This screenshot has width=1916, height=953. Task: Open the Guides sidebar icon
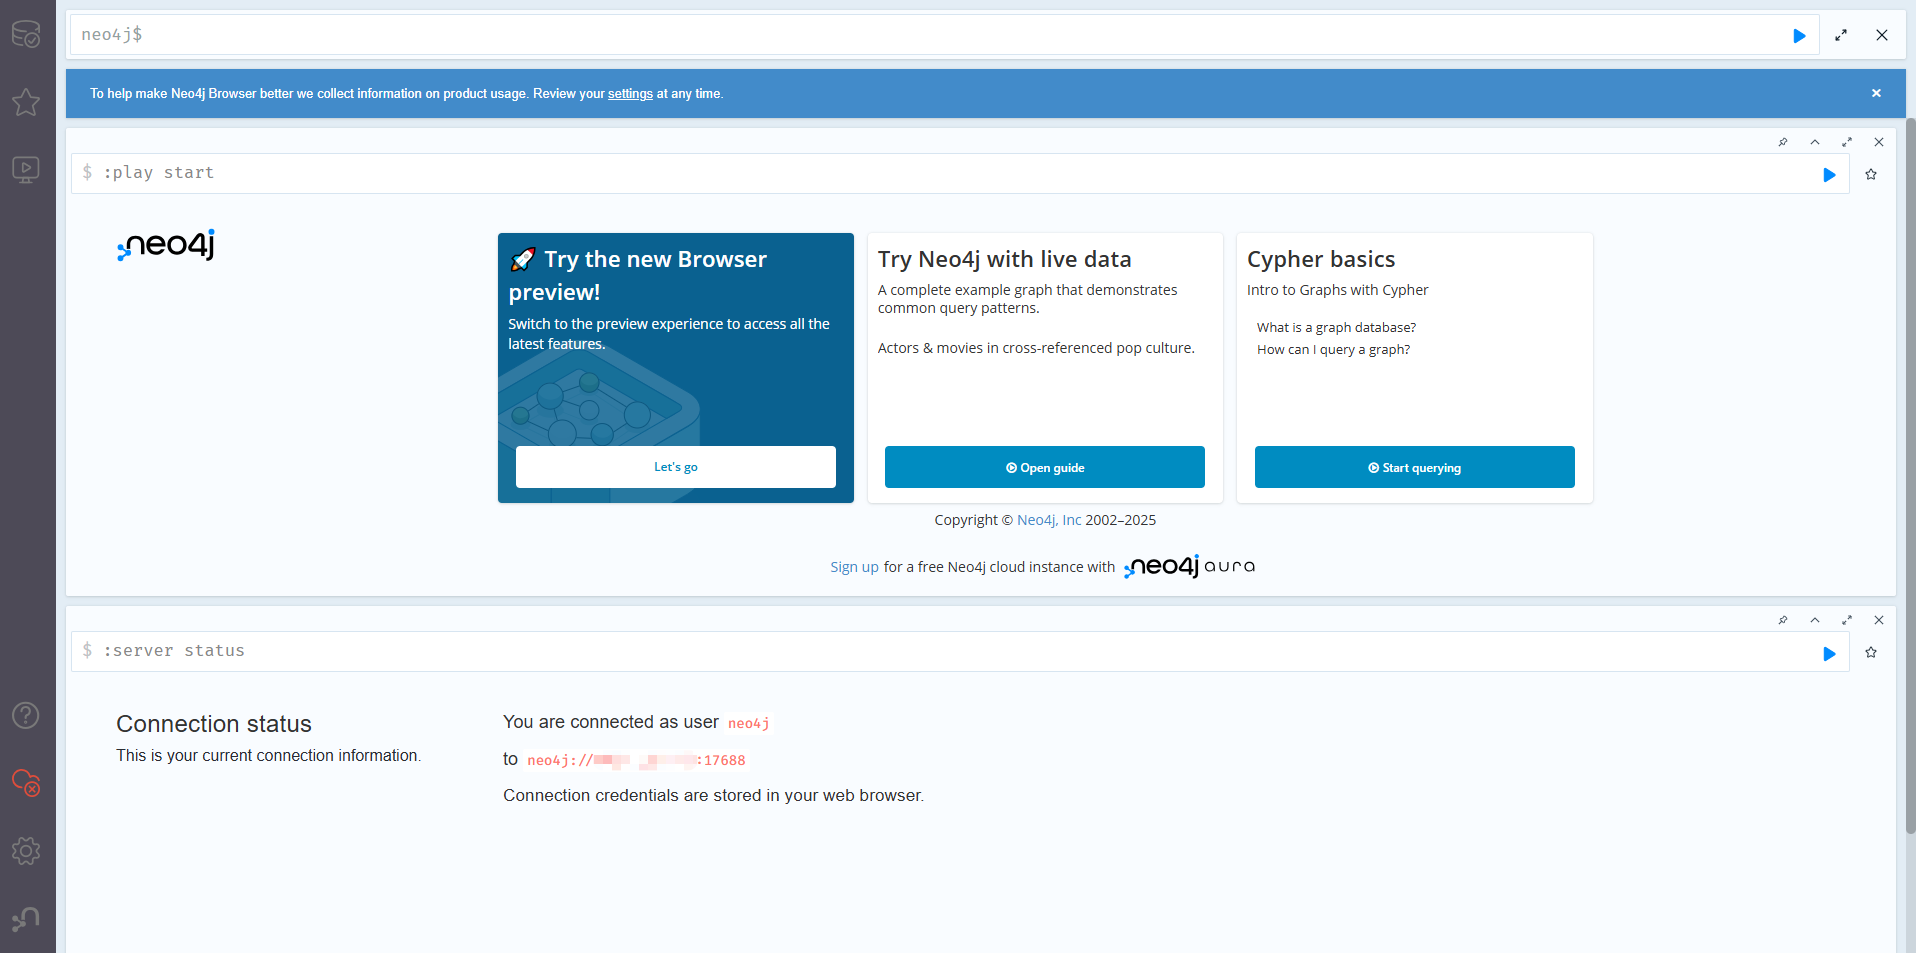pyautogui.click(x=26, y=169)
